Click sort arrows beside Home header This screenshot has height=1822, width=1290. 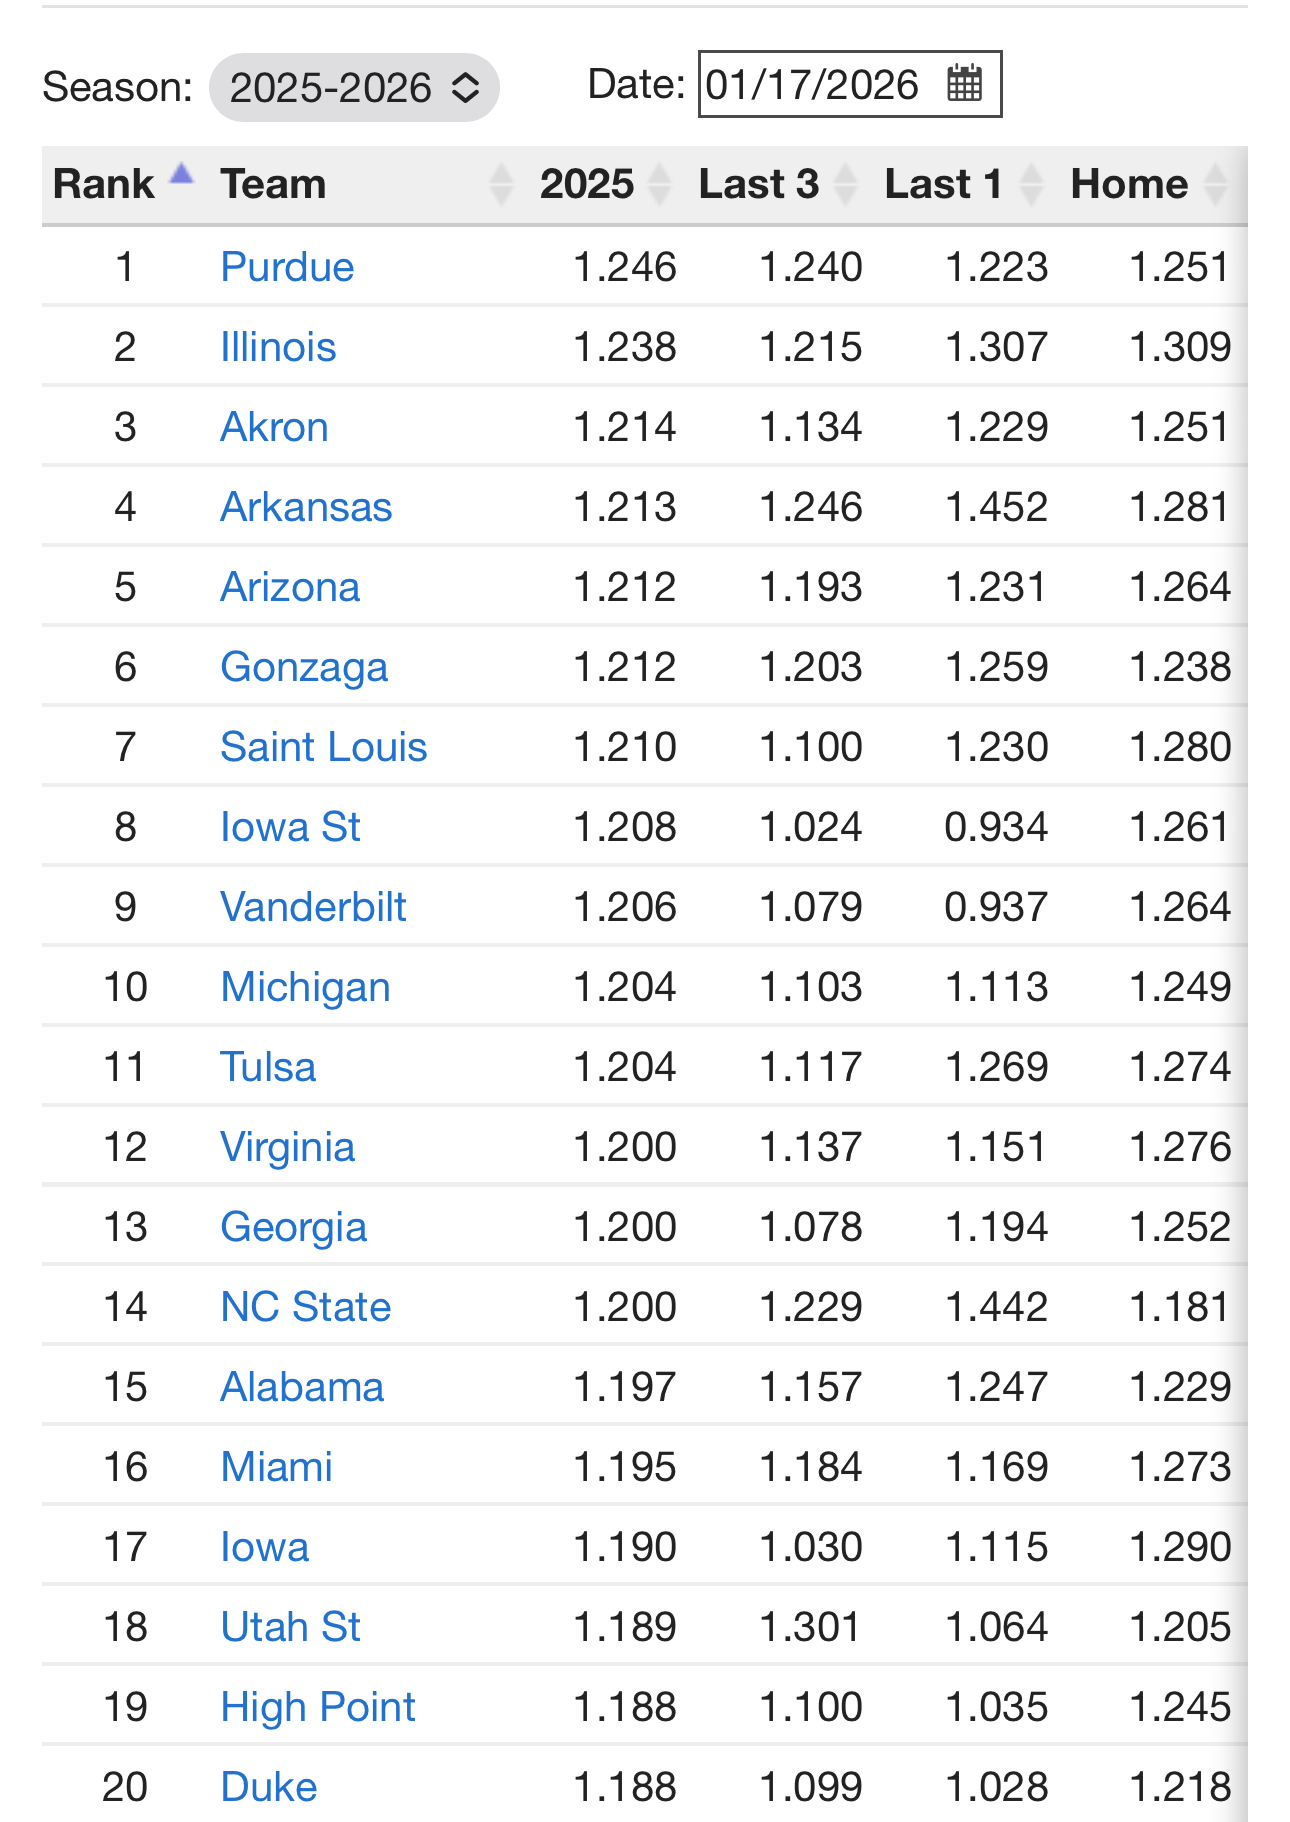[x=1216, y=185]
